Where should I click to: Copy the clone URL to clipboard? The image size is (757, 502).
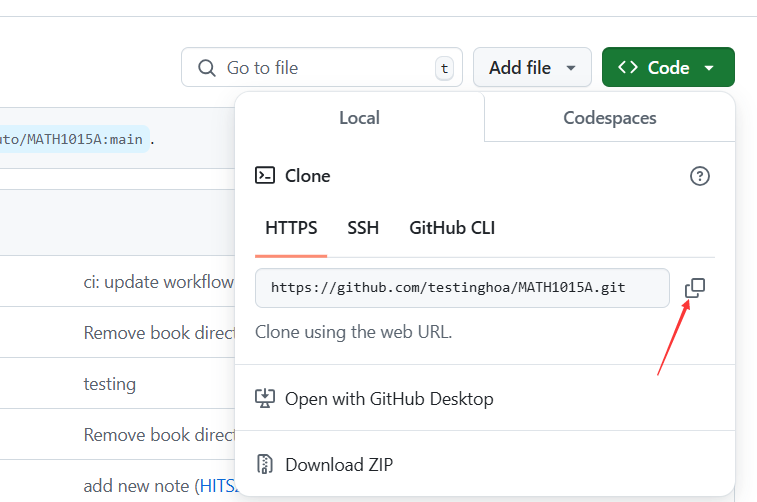pyautogui.click(x=695, y=288)
